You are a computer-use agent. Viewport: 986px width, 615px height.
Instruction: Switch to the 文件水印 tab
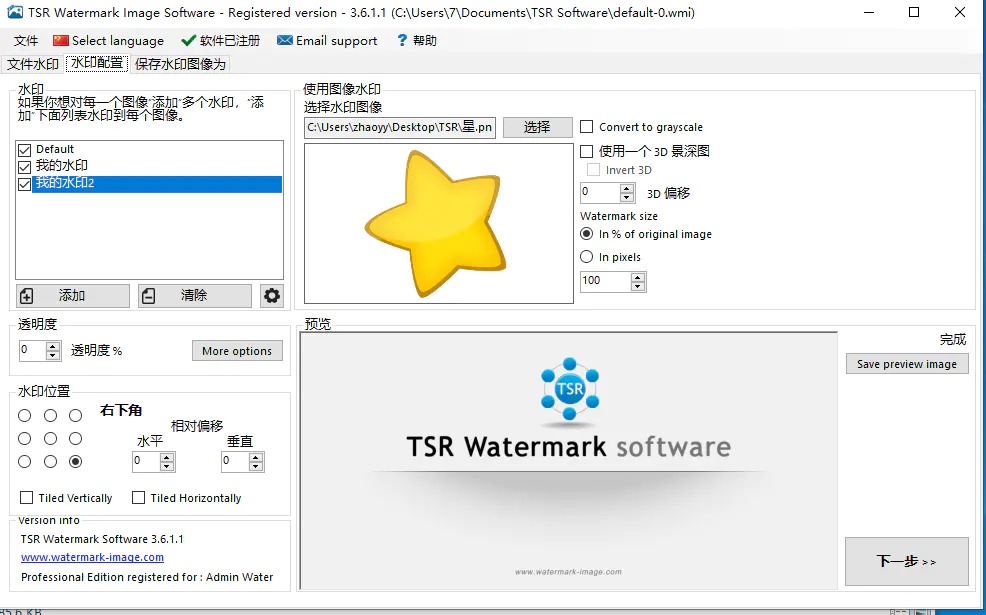pos(31,62)
